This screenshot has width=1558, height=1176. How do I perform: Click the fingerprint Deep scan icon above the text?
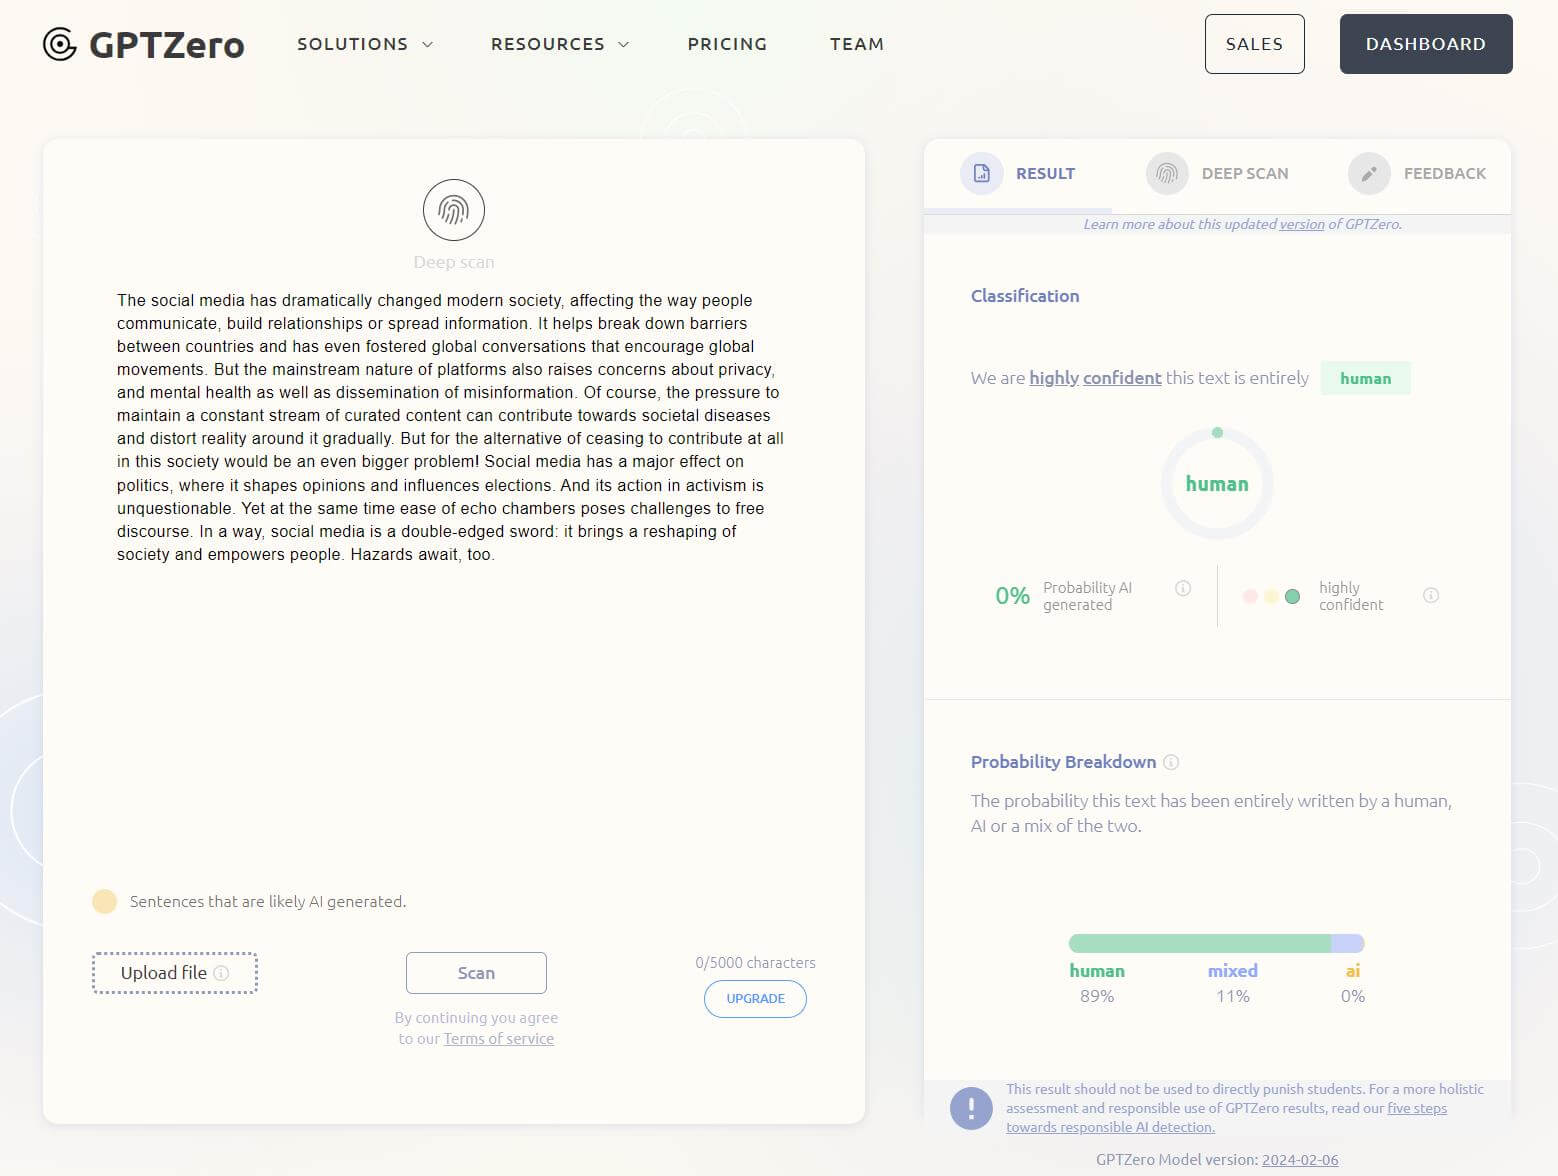[454, 210]
